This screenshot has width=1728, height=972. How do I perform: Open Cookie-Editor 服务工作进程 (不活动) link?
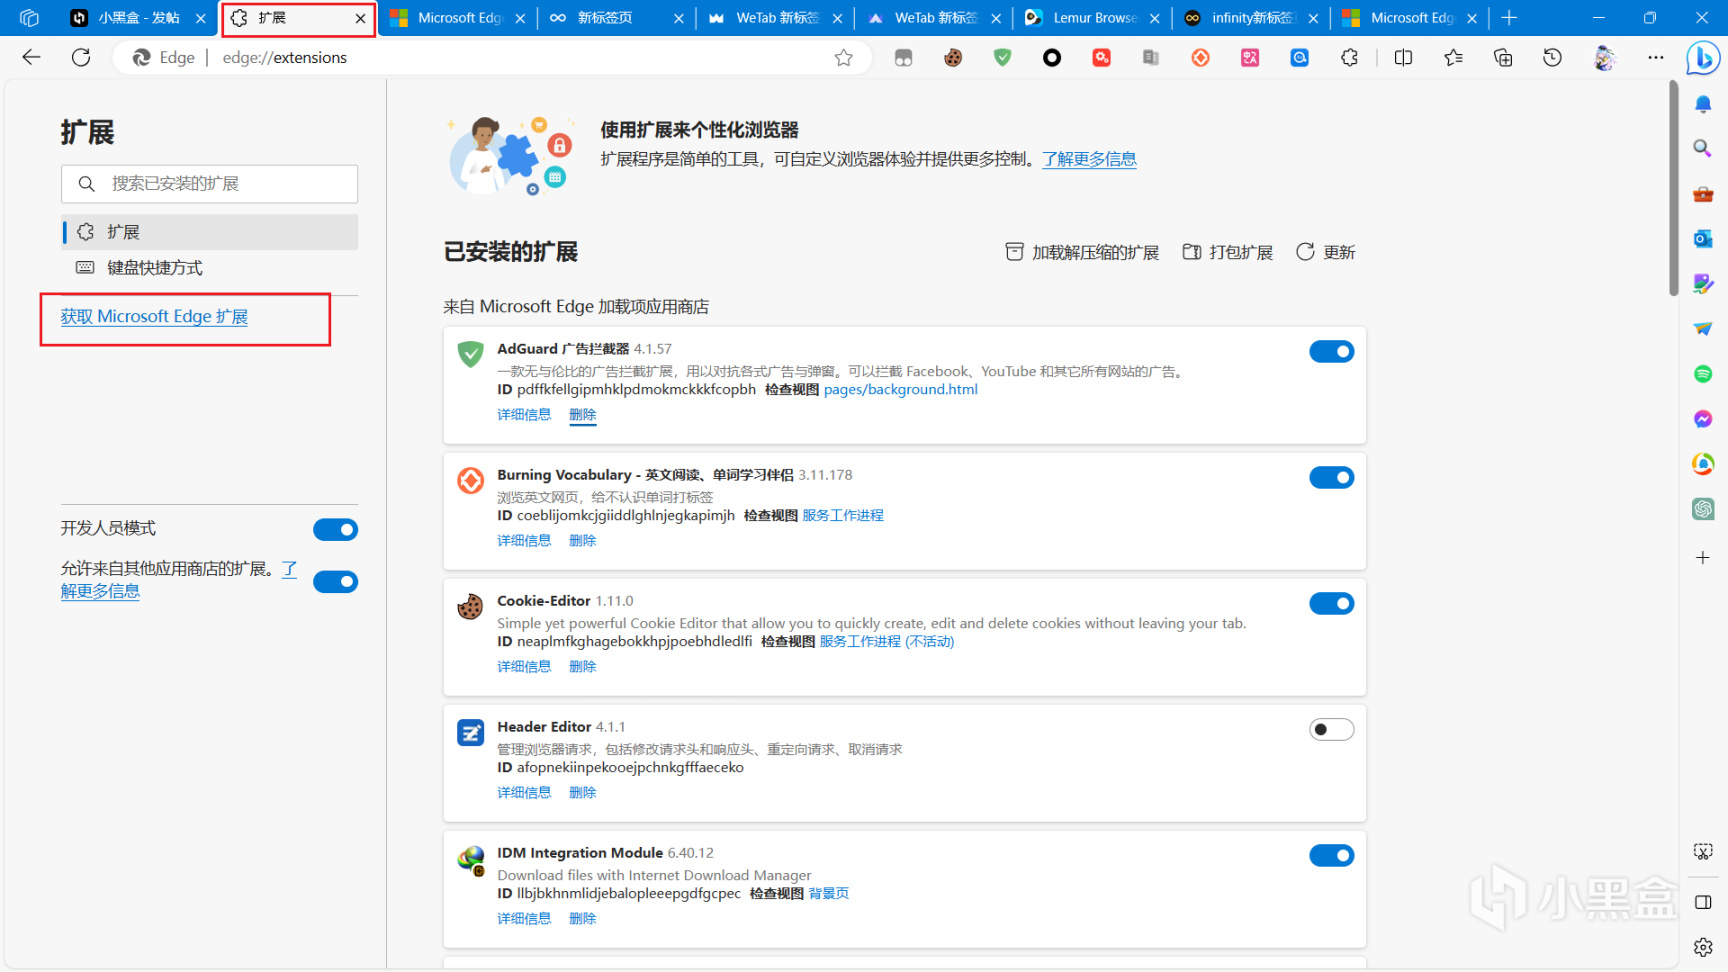(x=886, y=642)
